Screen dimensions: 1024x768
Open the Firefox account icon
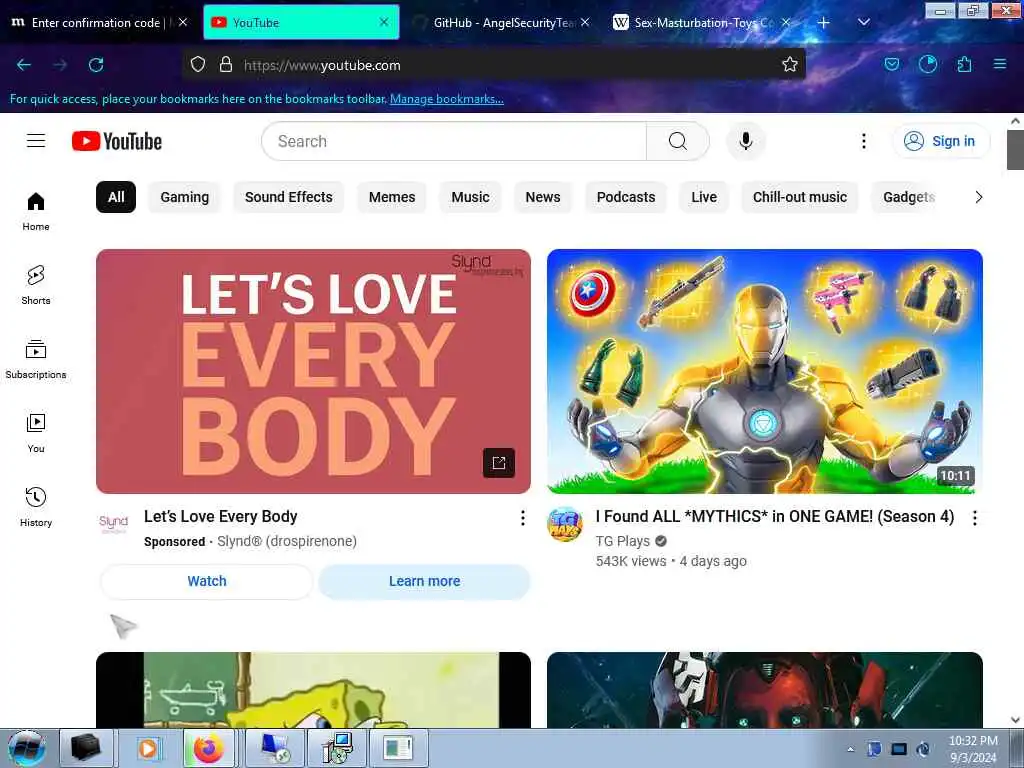coord(927,65)
